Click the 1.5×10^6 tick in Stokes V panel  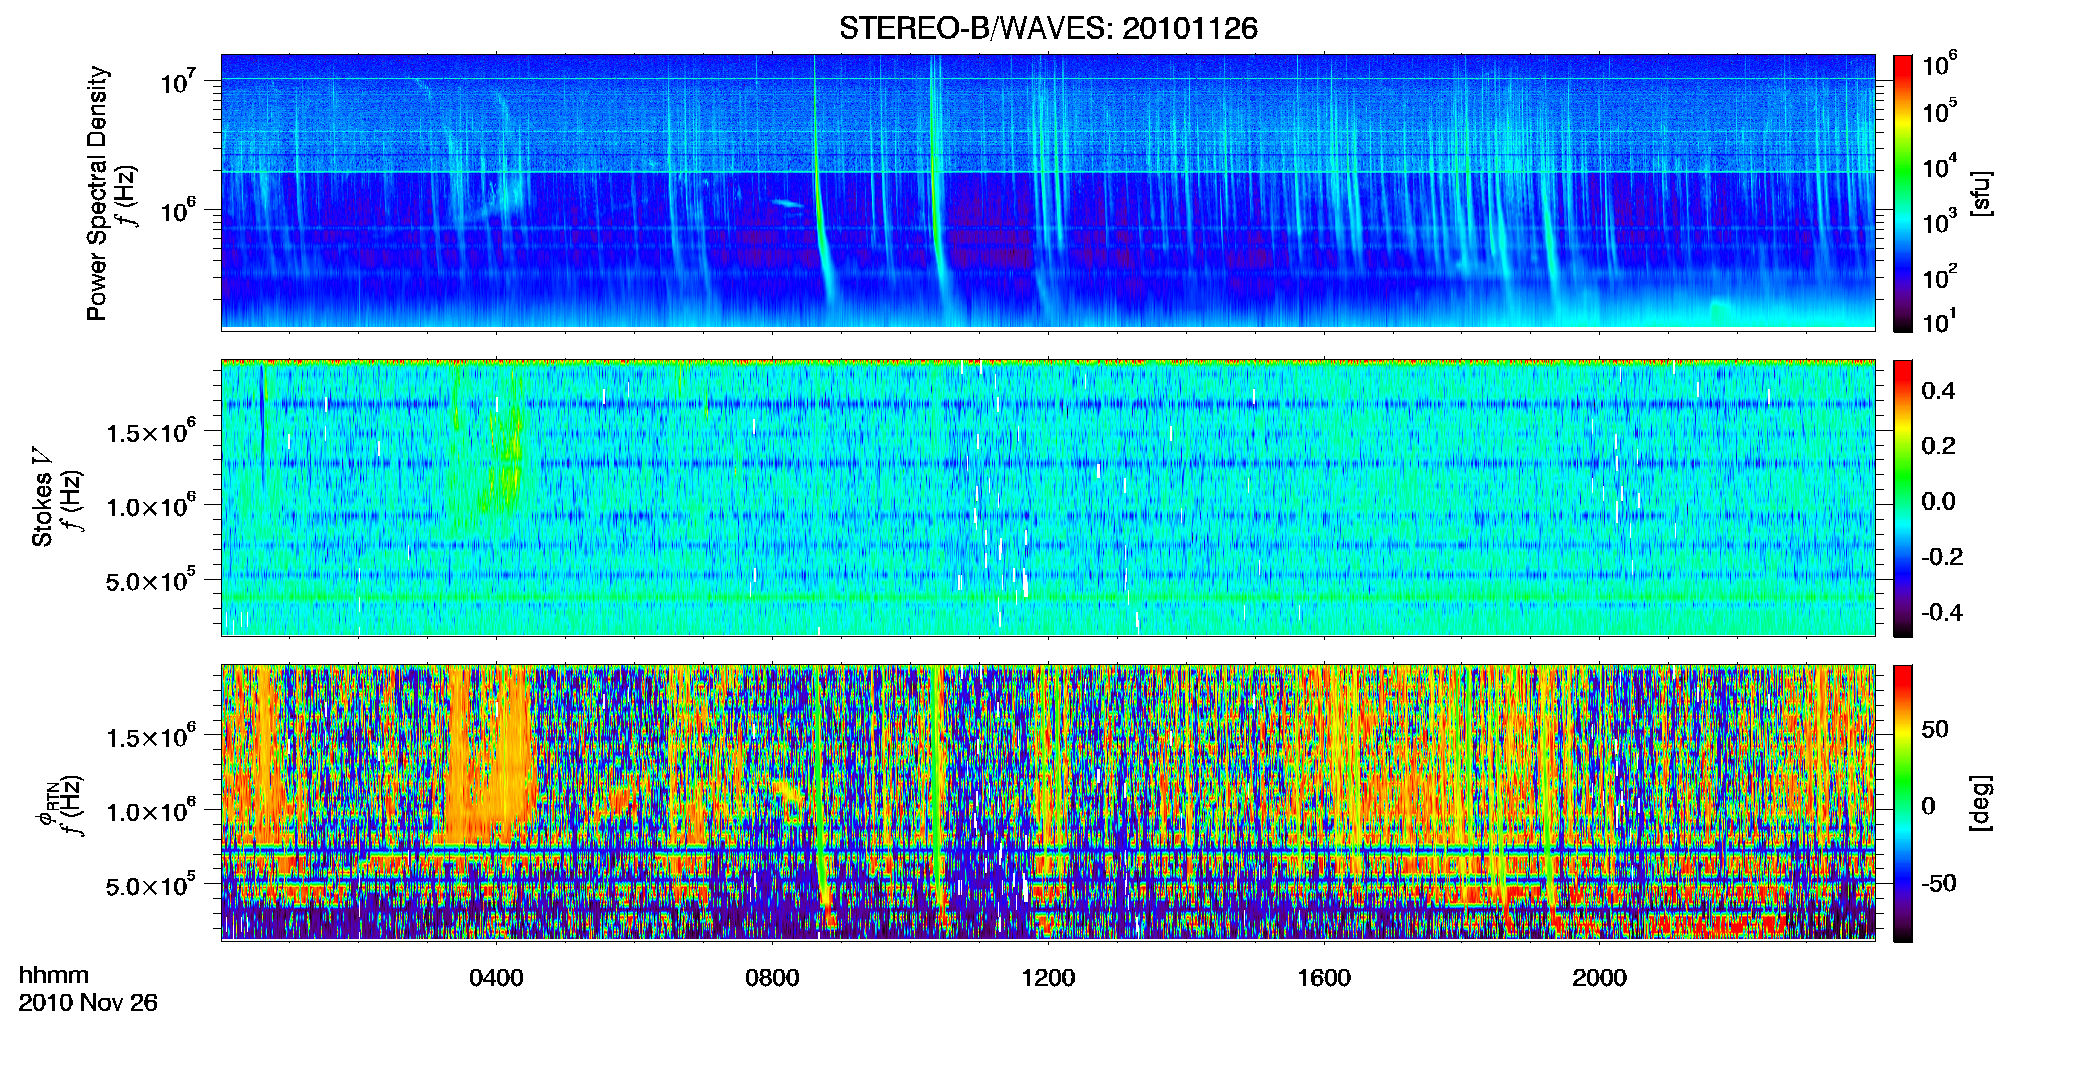pos(151,432)
